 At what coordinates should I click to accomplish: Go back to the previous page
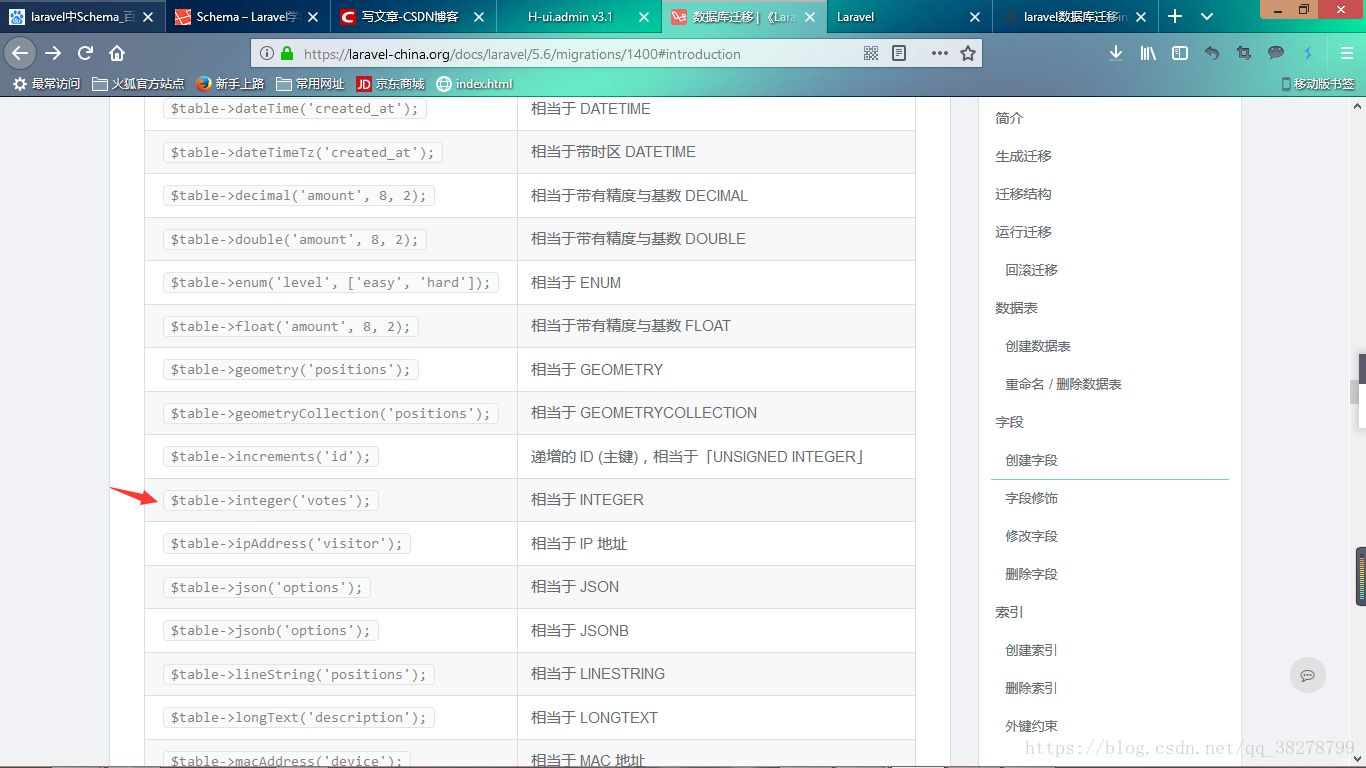coord(20,53)
